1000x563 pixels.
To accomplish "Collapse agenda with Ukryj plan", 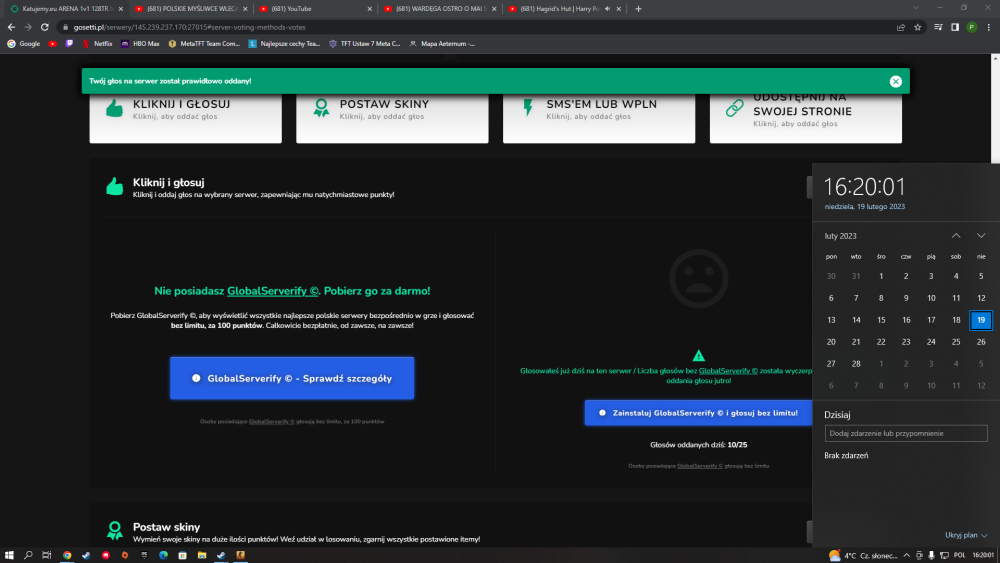I will 966,535.
